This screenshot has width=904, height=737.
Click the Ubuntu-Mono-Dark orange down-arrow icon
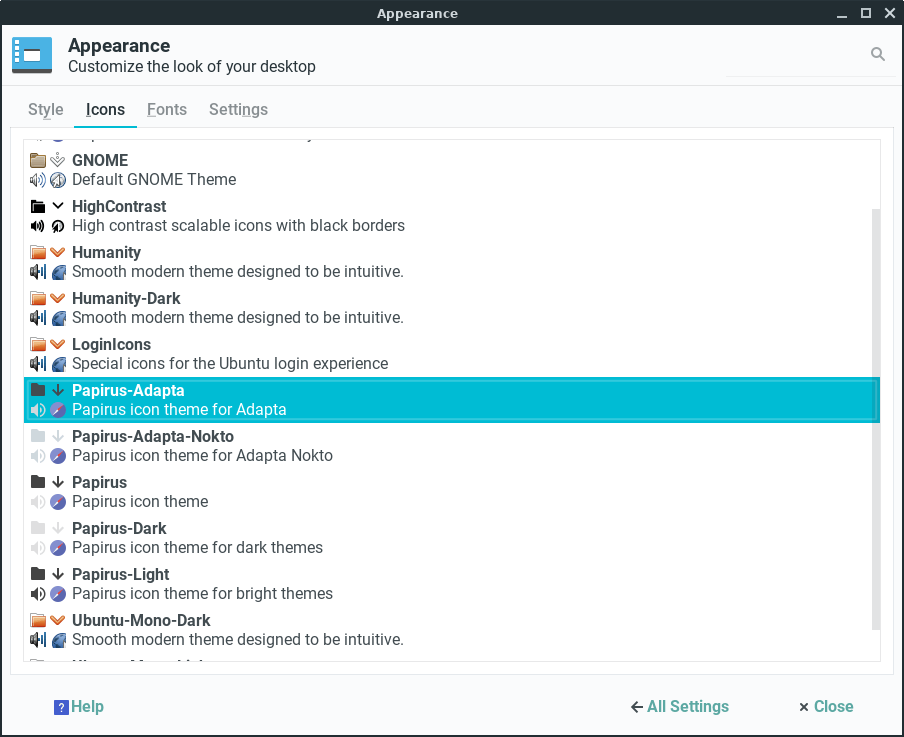(x=58, y=620)
